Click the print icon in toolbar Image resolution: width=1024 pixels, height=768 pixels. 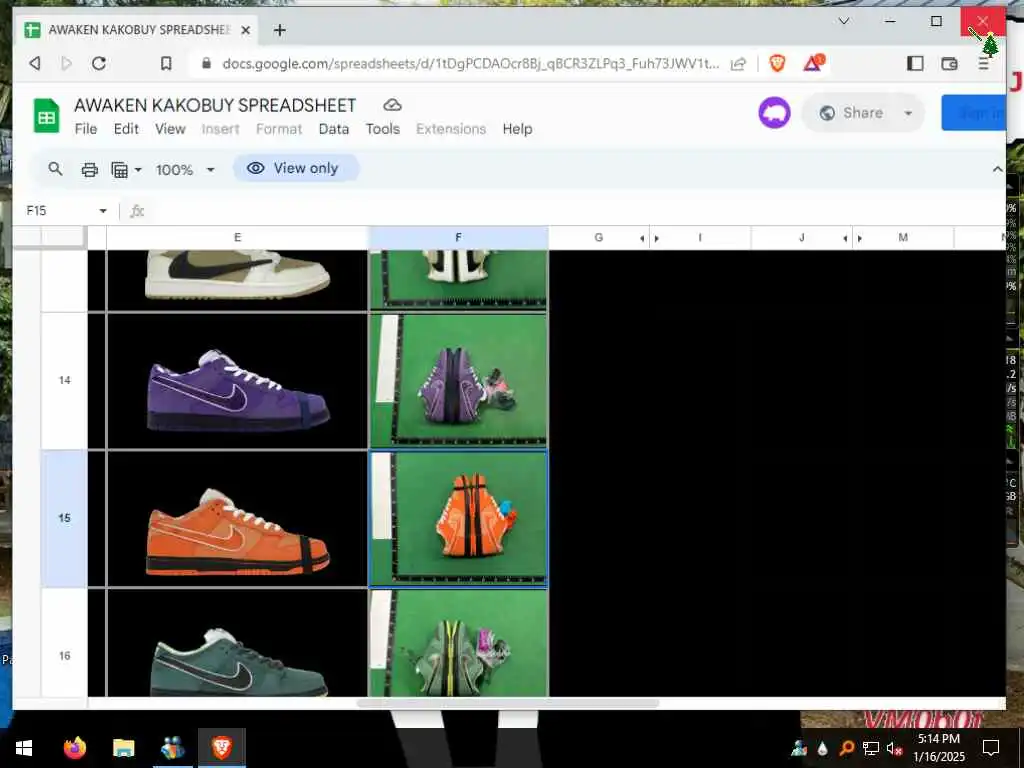[x=89, y=170]
